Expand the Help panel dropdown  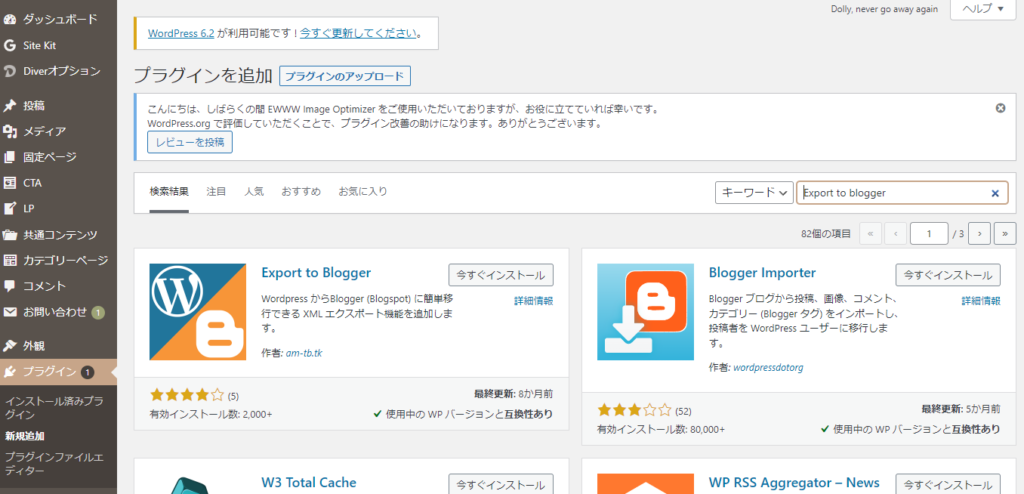pos(977,8)
